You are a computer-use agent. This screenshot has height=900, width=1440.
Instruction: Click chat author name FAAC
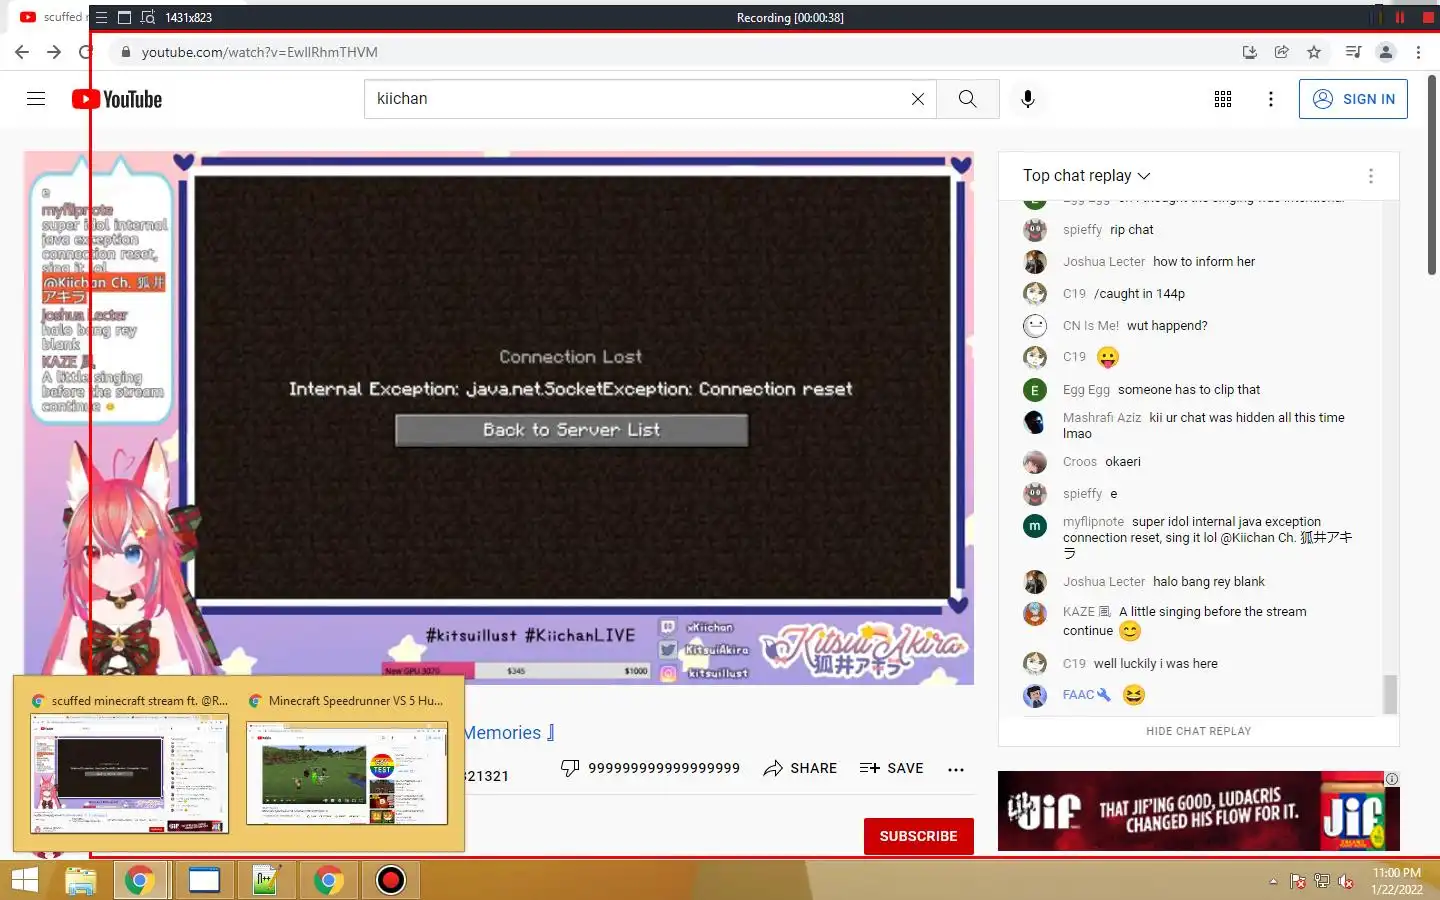(1078, 695)
